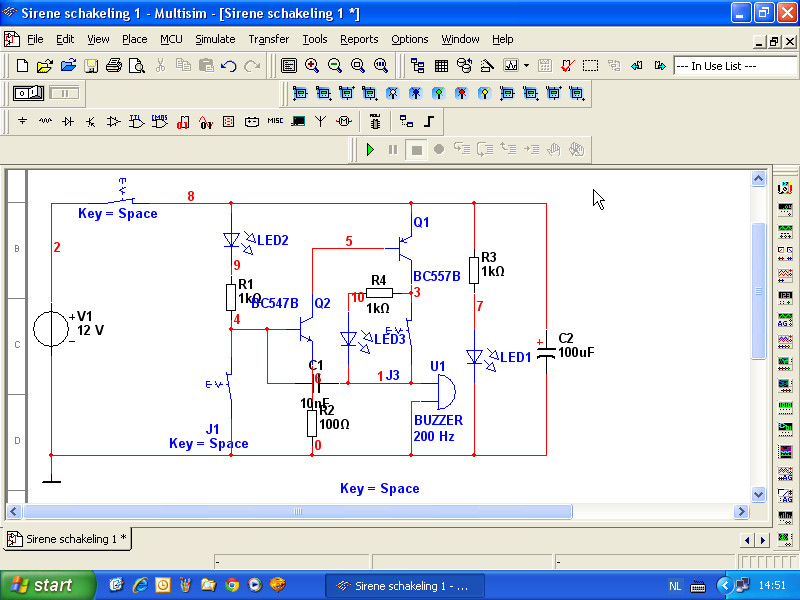This screenshot has height=600, width=800.
Task: Select the multimeter instrument at top of sidebar
Action: click(785, 188)
